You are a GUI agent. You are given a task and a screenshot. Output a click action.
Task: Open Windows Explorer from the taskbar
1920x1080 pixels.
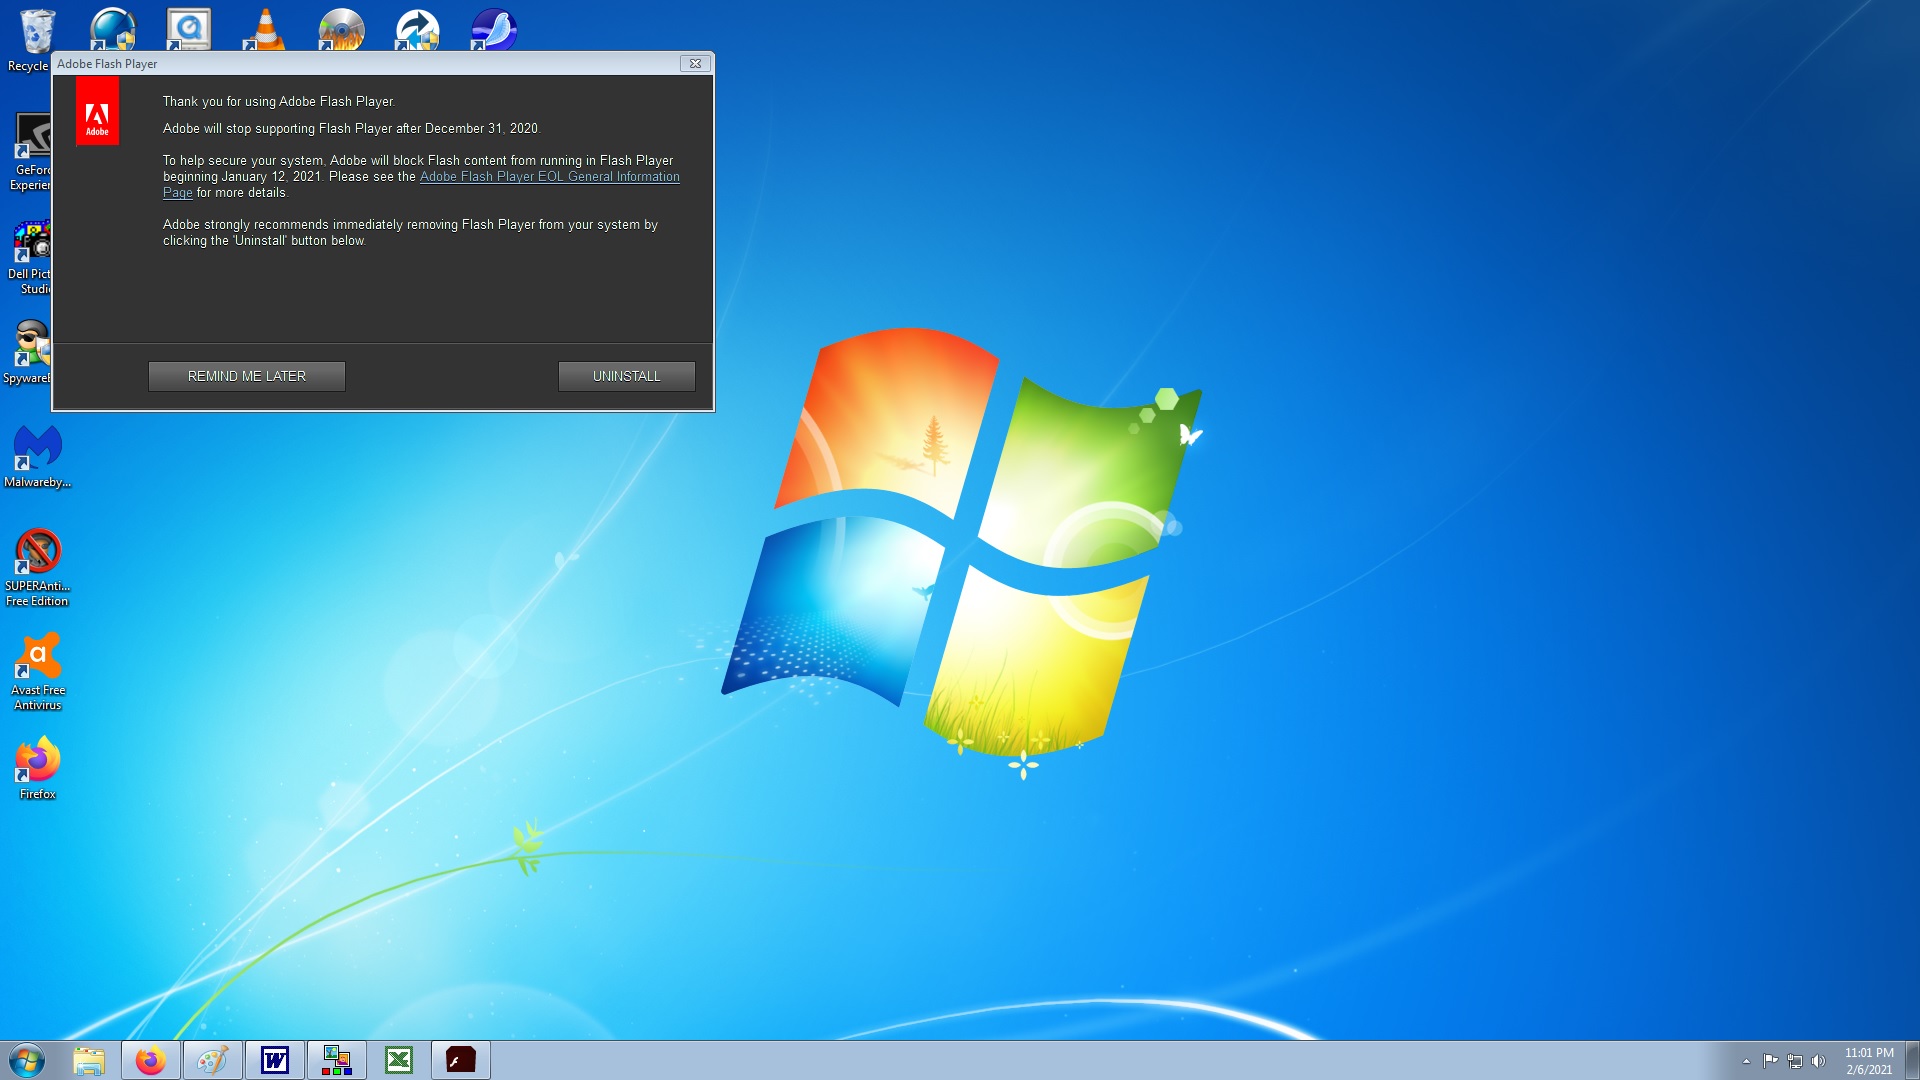point(89,1060)
